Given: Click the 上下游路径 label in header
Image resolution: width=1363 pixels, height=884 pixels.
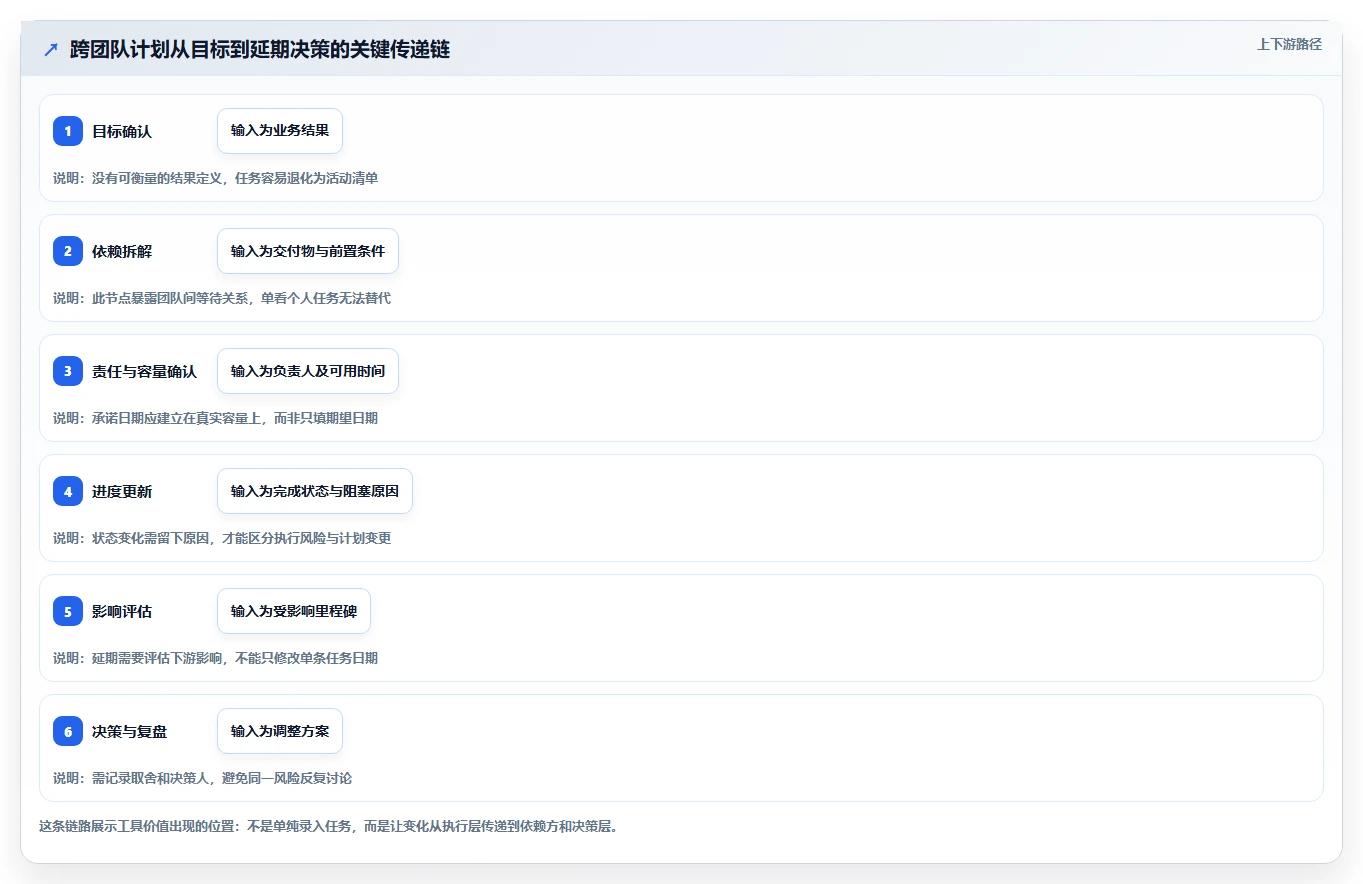Looking at the screenshot, I should pos(1289,44).
